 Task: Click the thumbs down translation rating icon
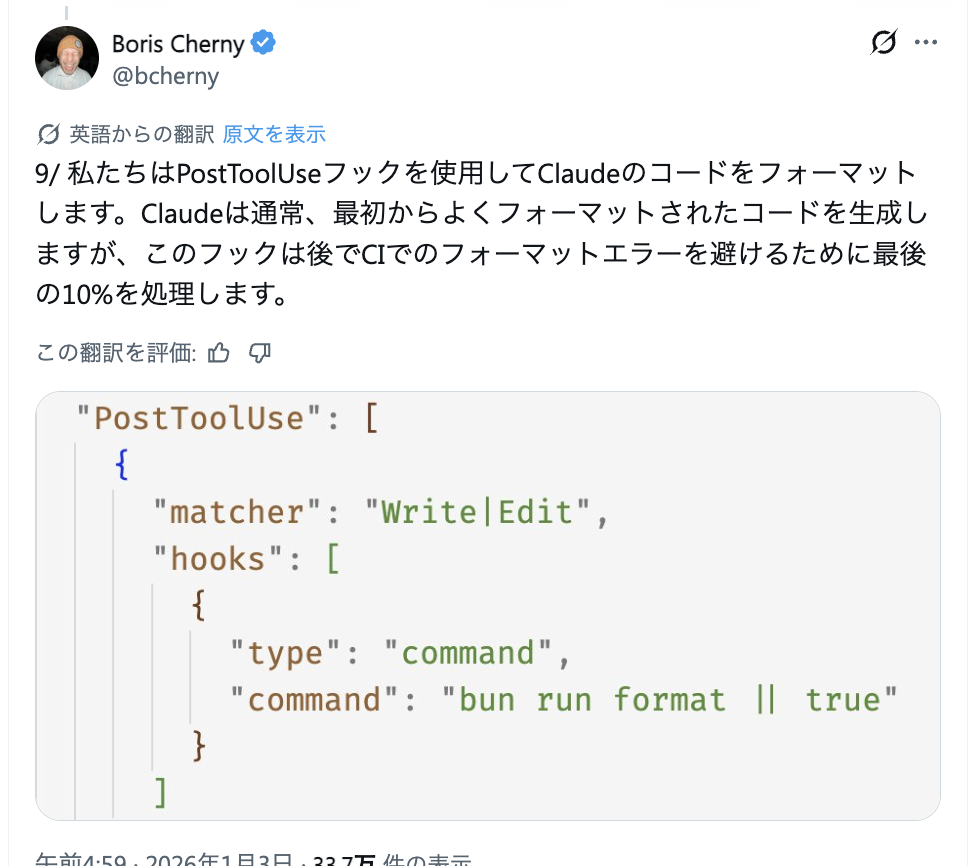260,352
